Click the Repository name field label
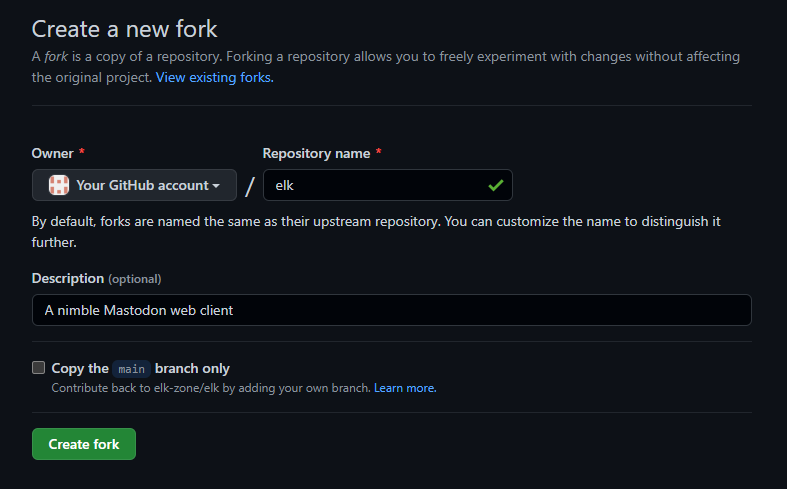 coord(316,153)
